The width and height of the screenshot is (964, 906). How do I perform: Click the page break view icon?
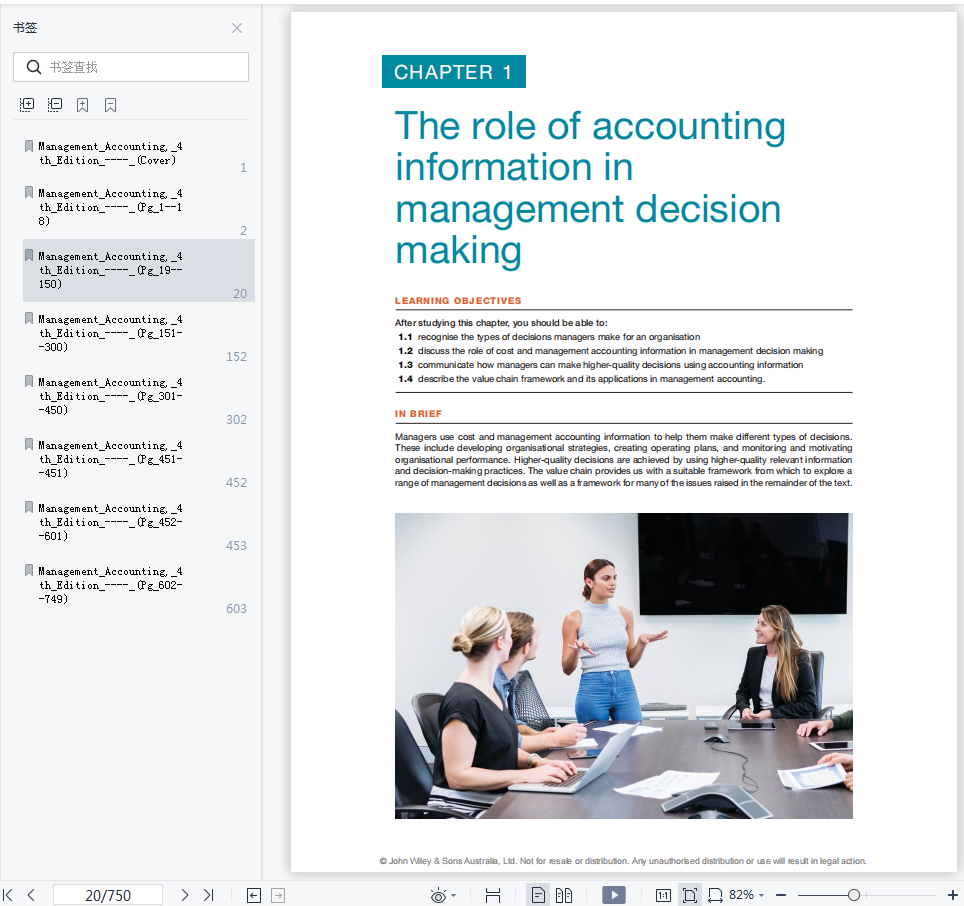point(493,896)
